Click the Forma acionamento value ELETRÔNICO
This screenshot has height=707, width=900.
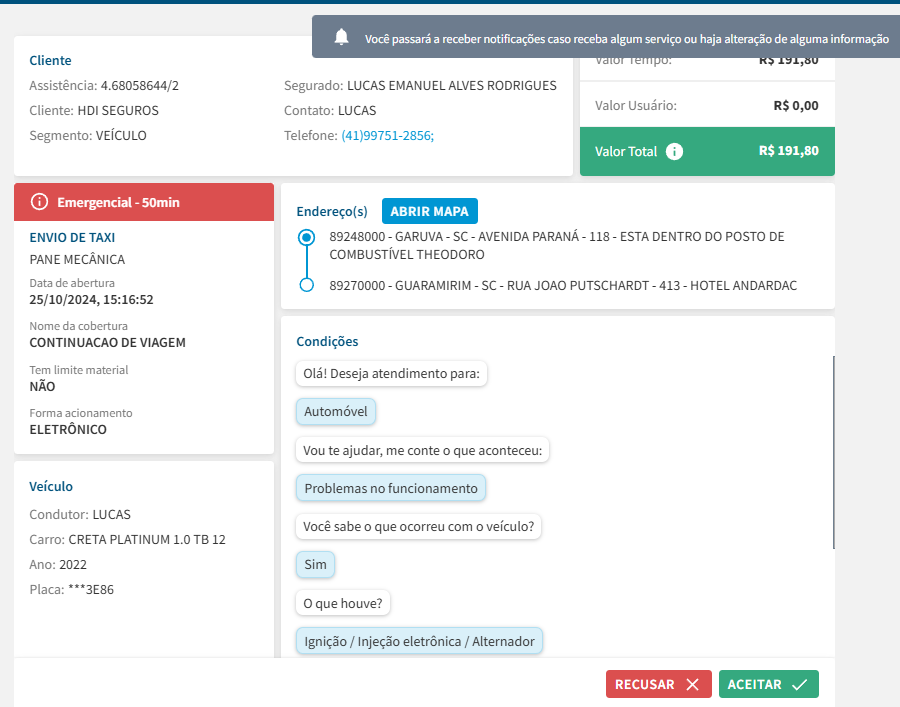(x=68, y=429)
